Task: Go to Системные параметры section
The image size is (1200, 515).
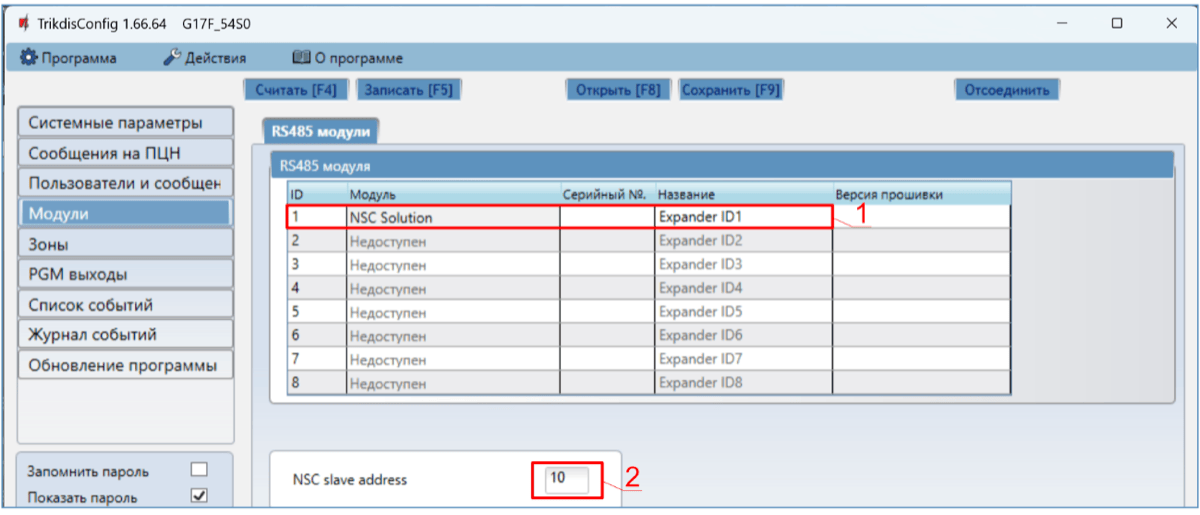Action: pyautogui.click(x=125, y=123)
